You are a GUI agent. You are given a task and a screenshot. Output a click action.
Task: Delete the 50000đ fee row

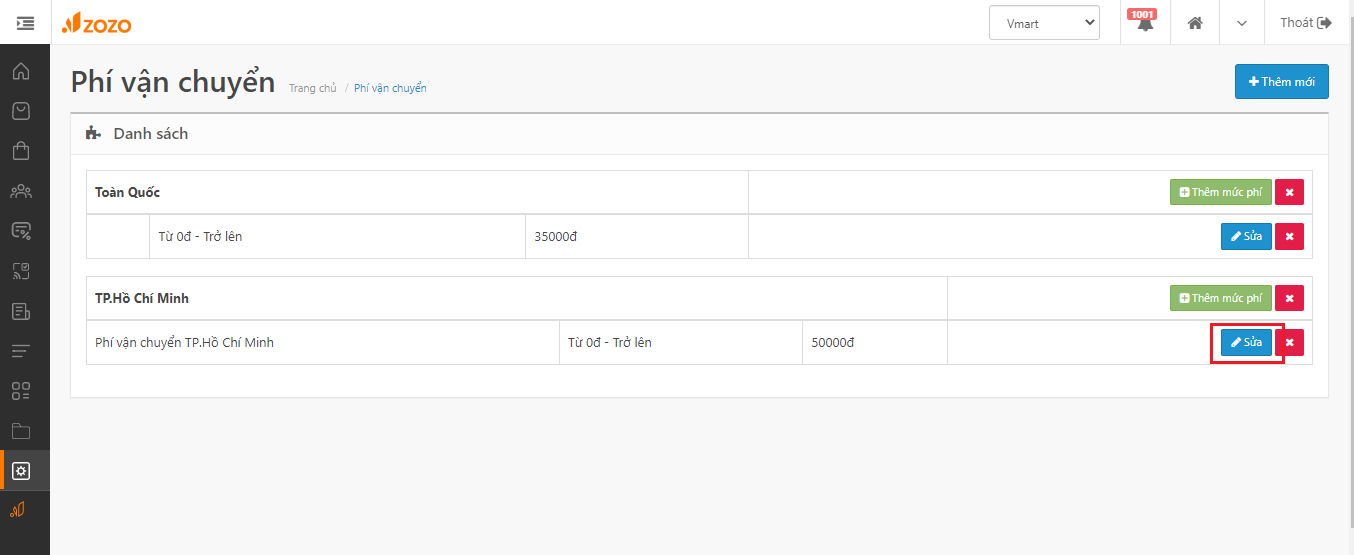[x=1289, y=342]
